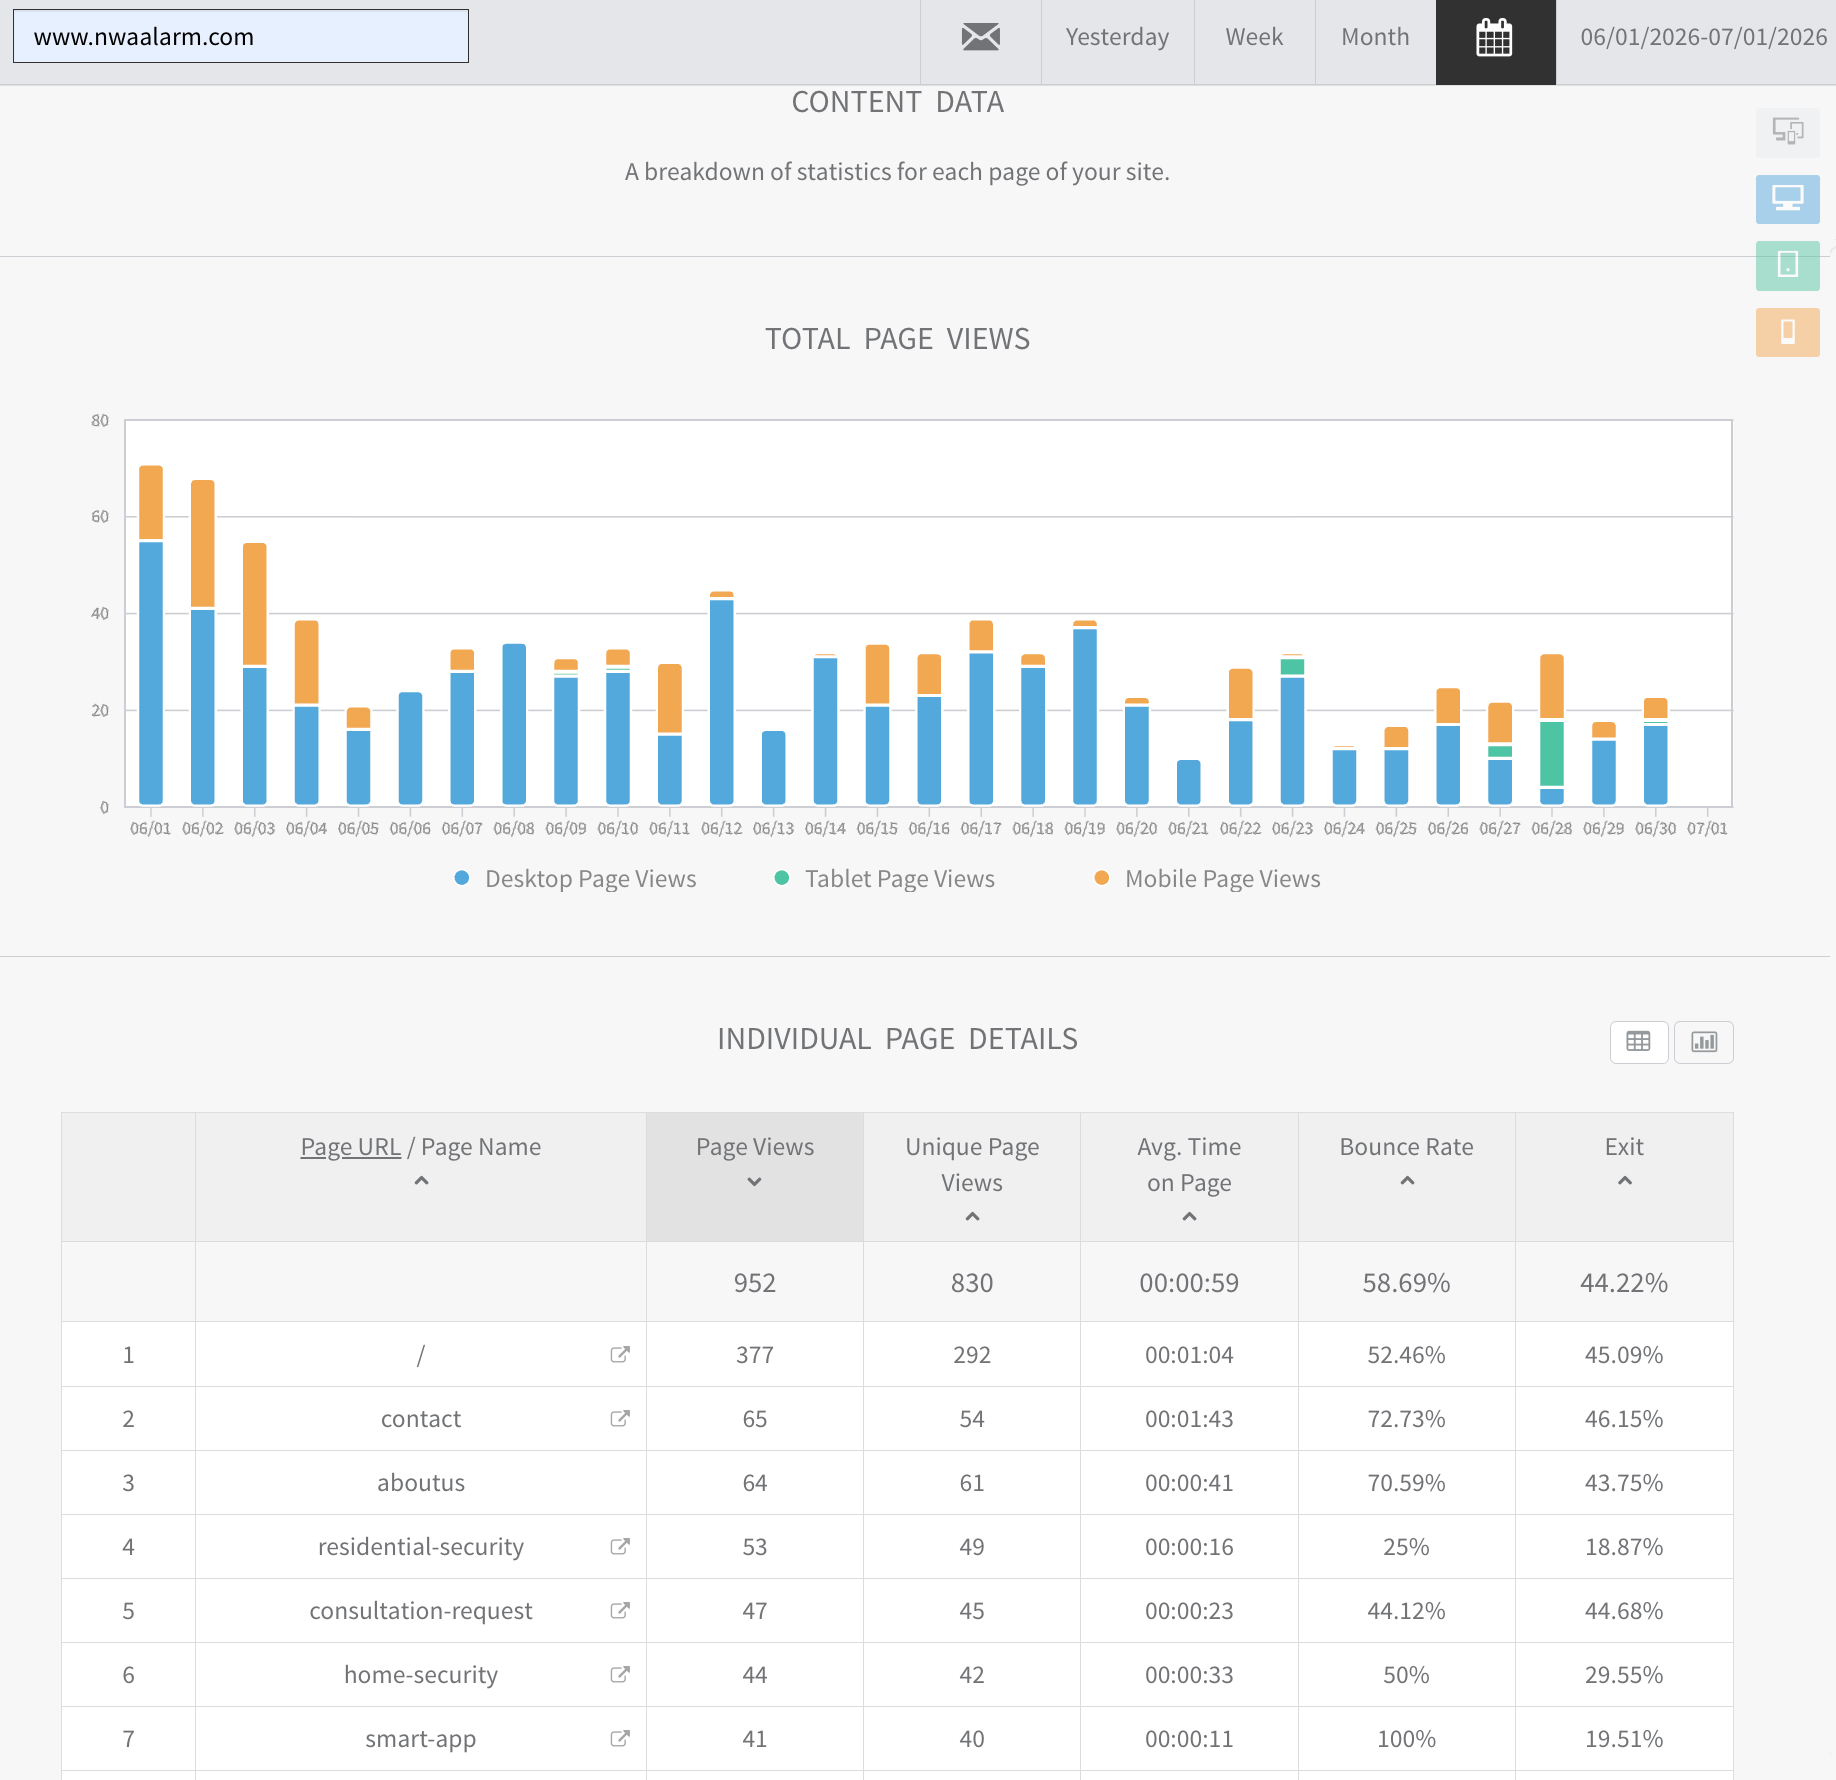1836x1780 pixels.
Task: Select the all devices filter icon
Action: click(1787, 132)
